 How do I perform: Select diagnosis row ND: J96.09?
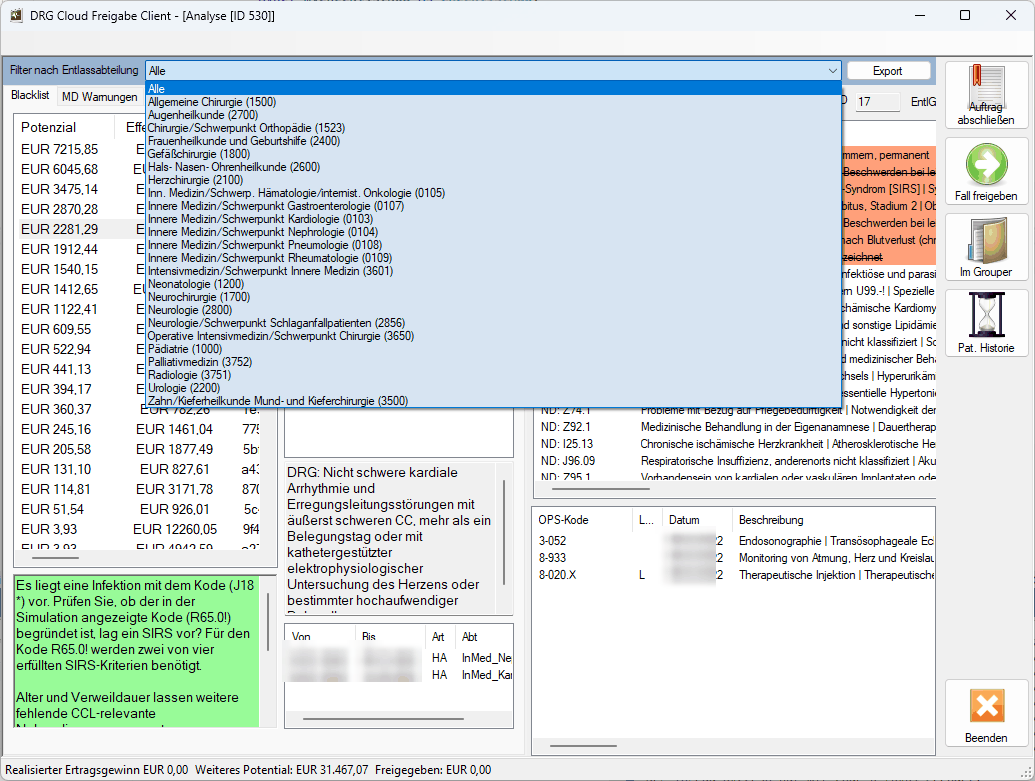[x=736, y=461]
